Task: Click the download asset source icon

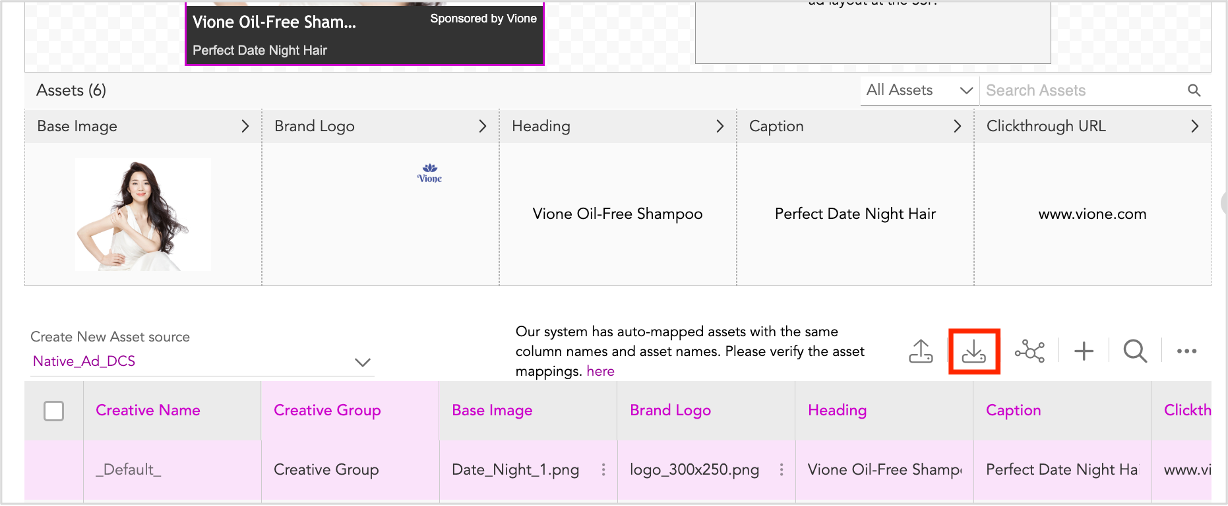Action: [974, 351]
